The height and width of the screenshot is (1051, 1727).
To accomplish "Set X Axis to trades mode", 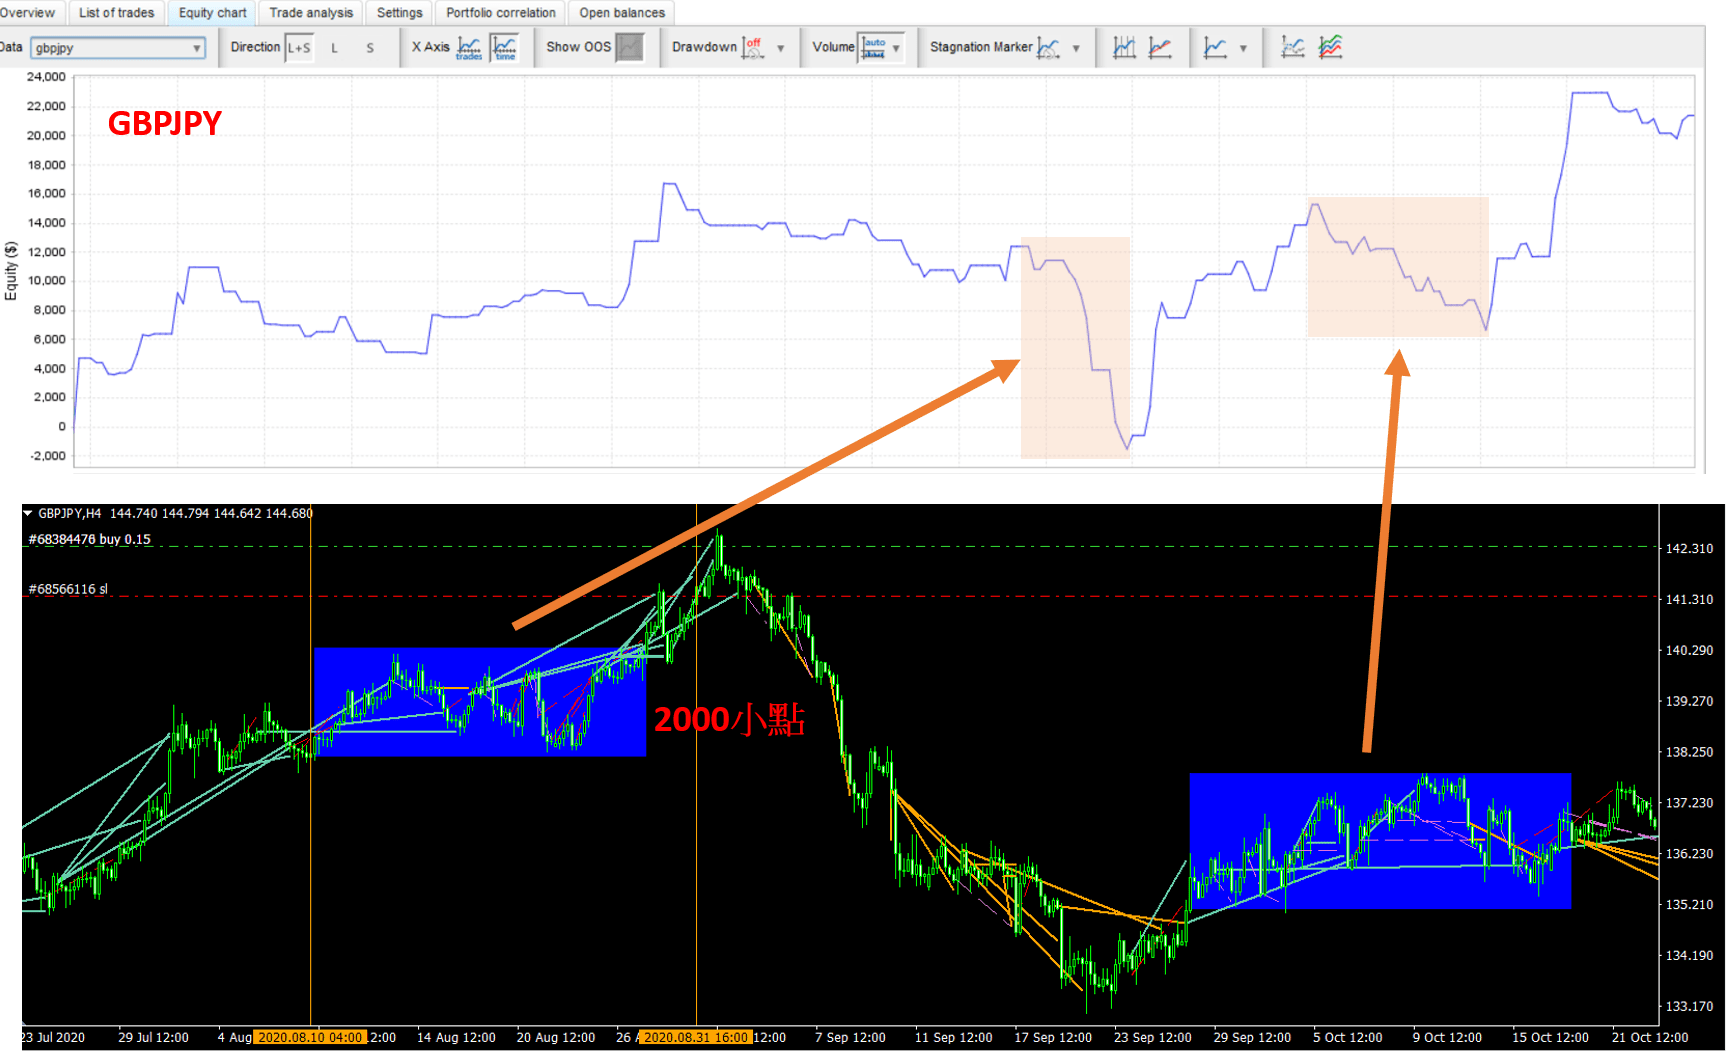I will [x=469, y=47].
